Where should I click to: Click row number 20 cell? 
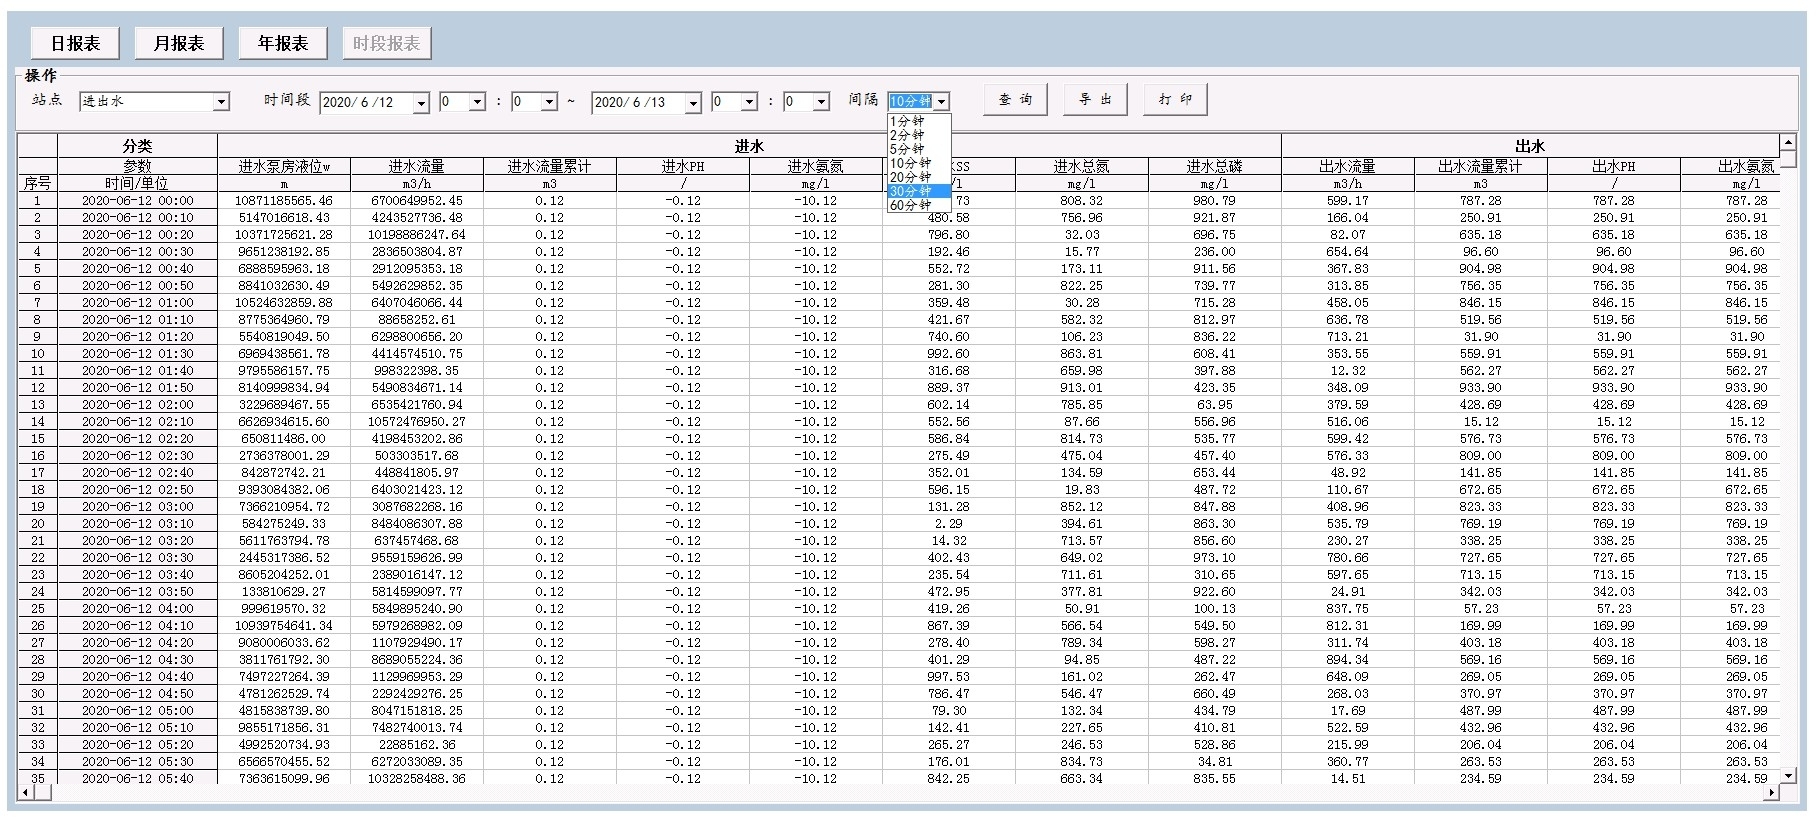click(x=38, y=524)
